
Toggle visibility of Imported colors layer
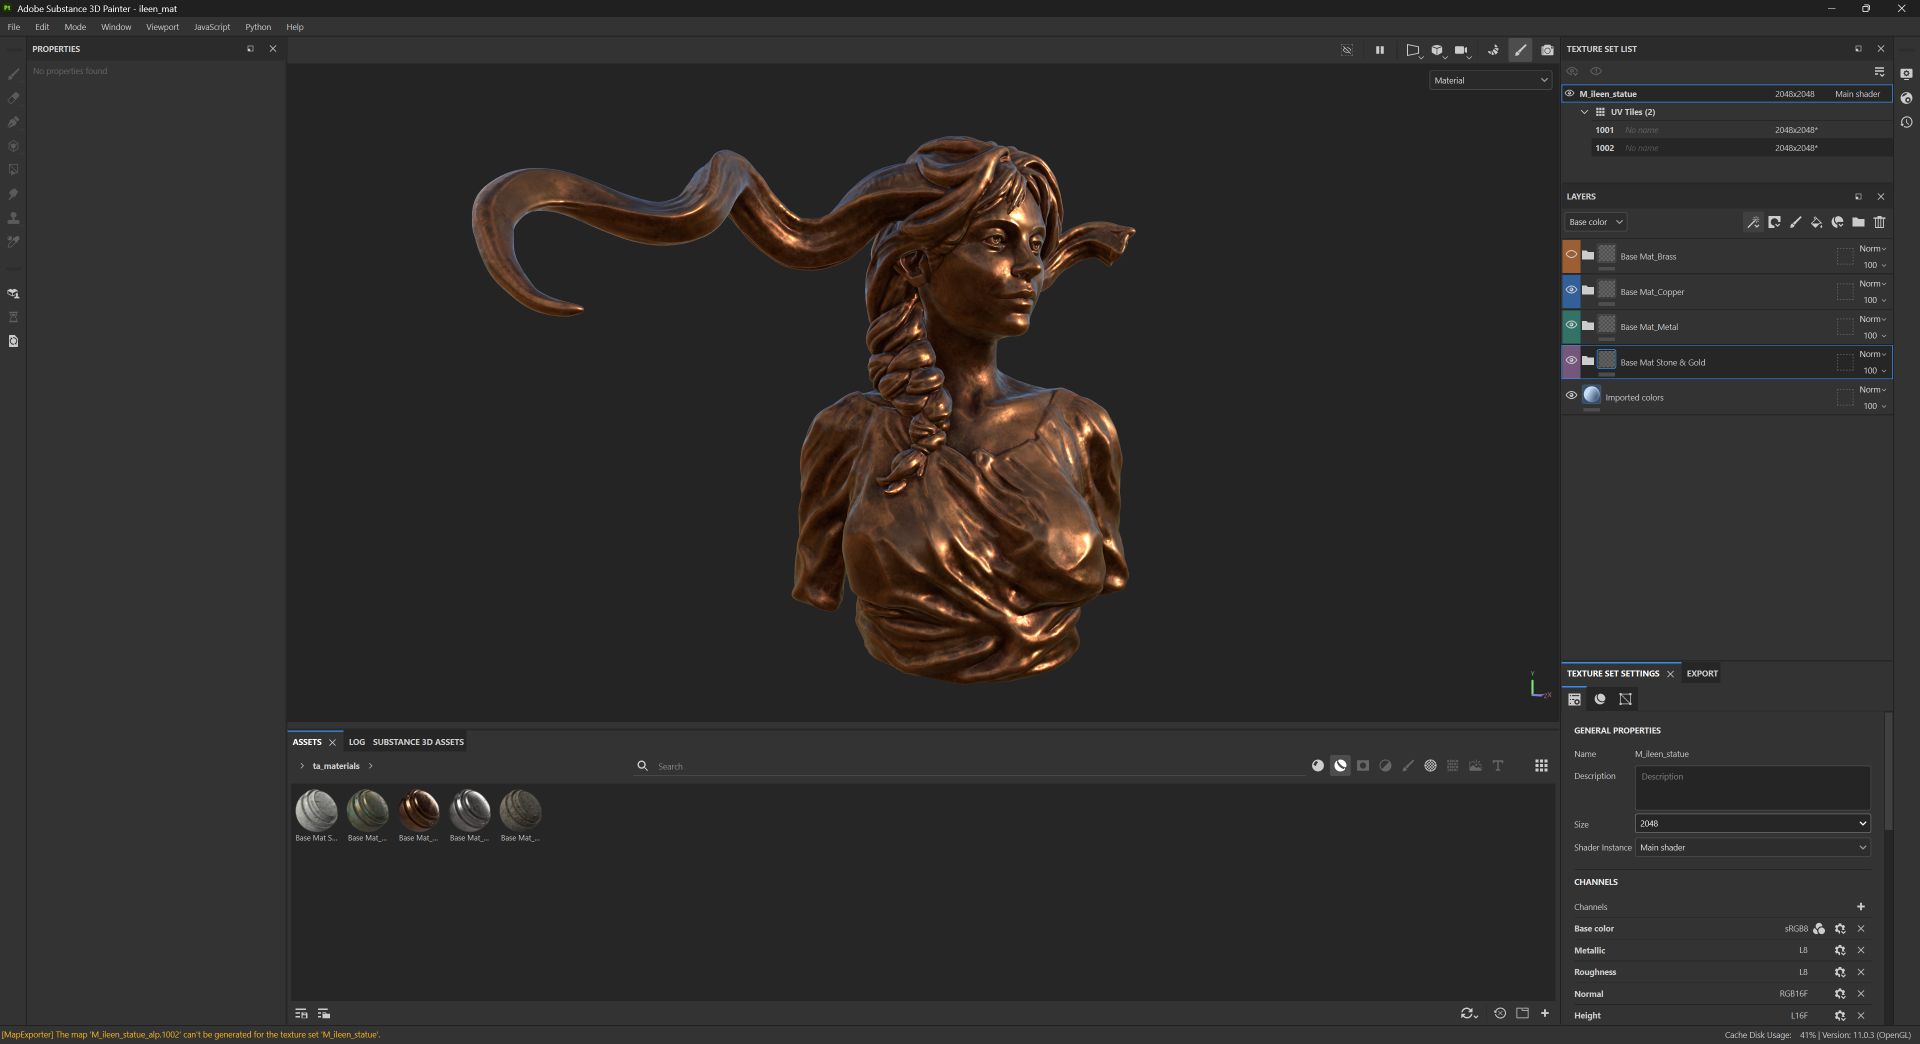(1571, 396)
